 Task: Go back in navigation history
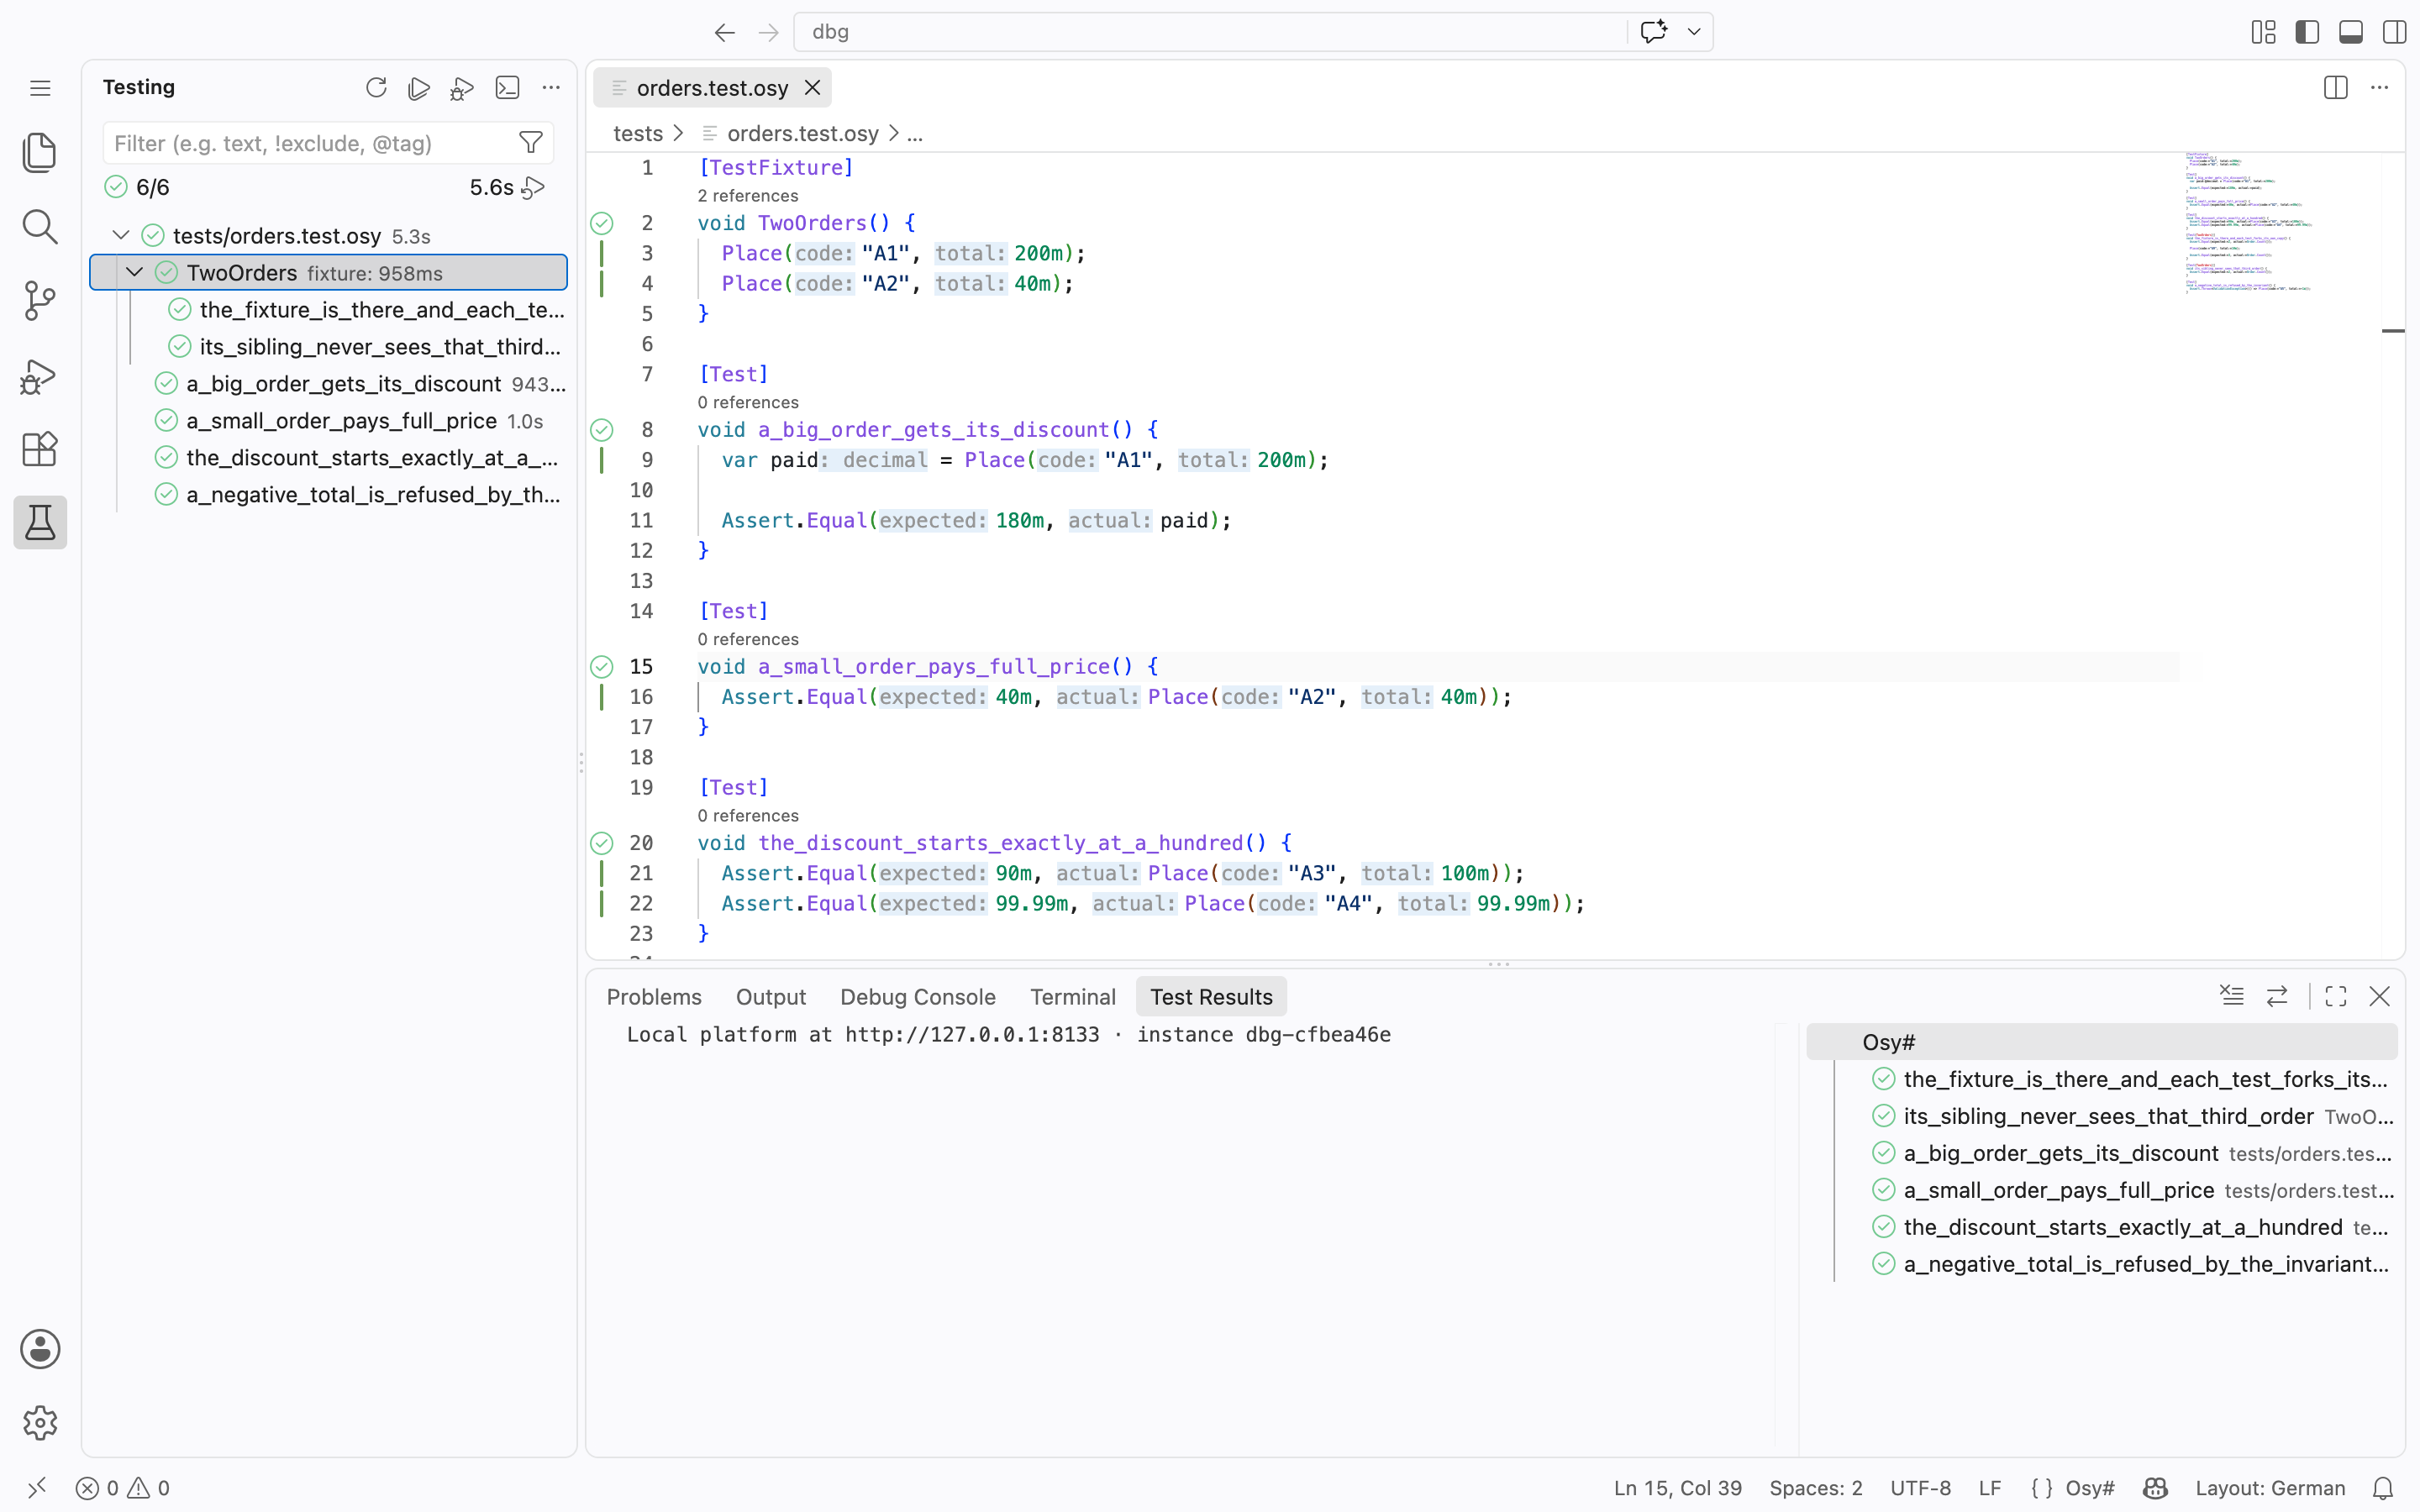[725, 32]
